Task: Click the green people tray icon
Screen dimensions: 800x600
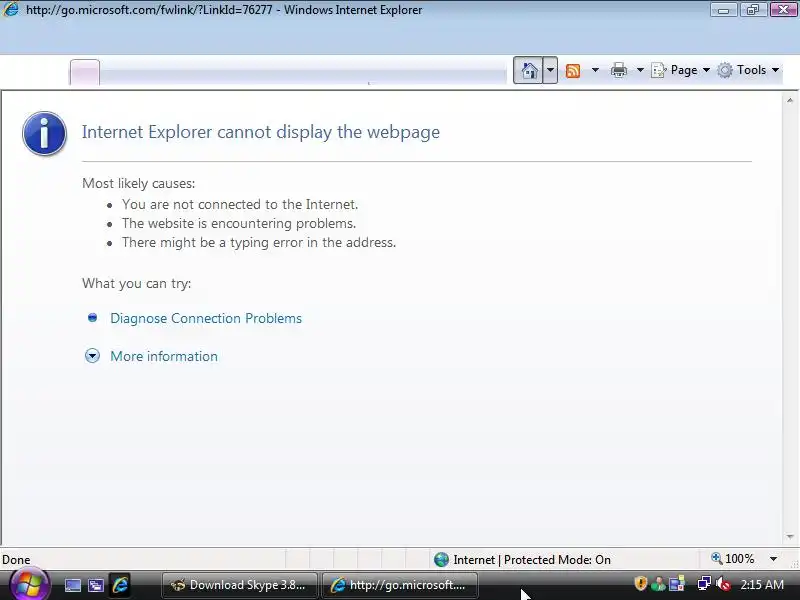Action: (658, 584)
